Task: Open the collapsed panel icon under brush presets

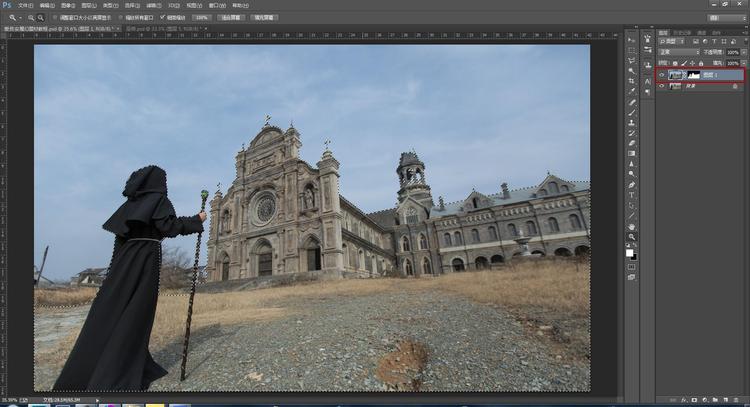Action: pos(648,50)
